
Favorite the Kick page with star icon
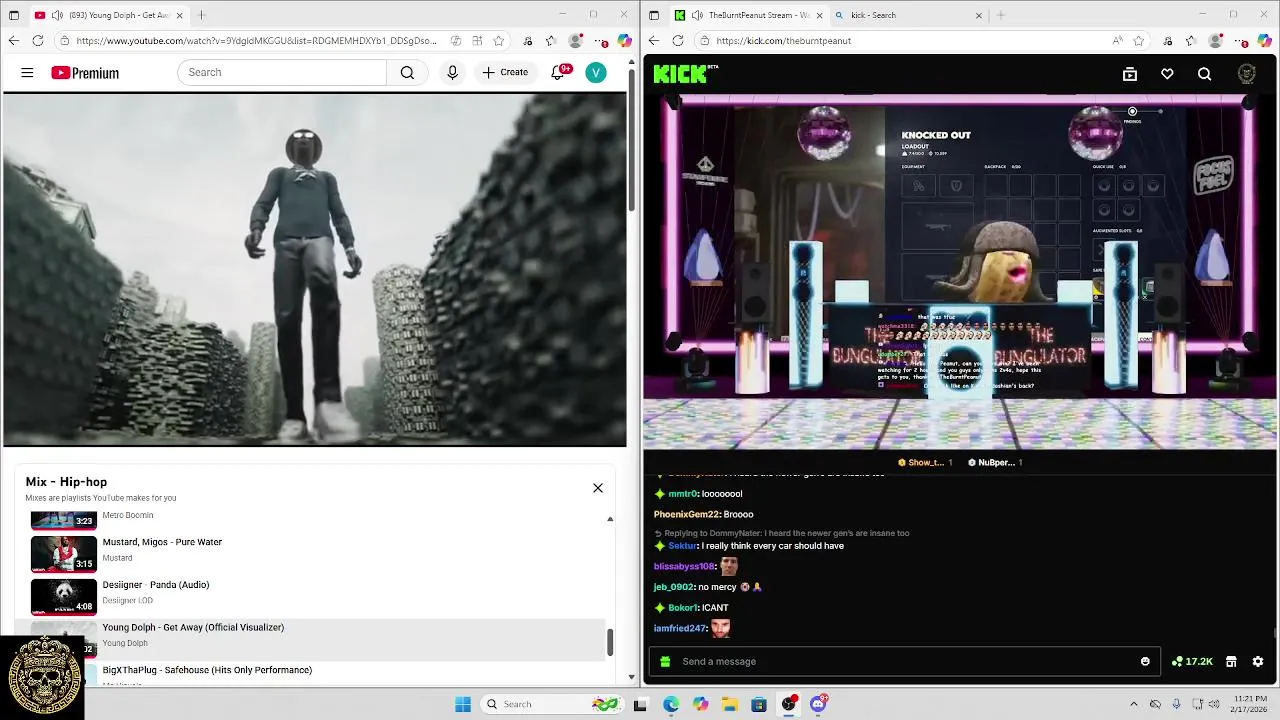1139,41
